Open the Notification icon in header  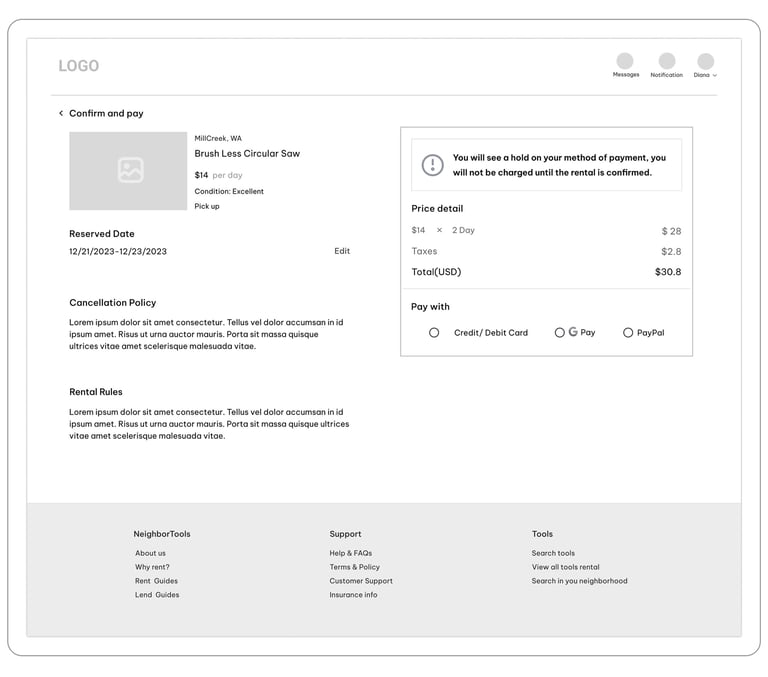[667, 61]
